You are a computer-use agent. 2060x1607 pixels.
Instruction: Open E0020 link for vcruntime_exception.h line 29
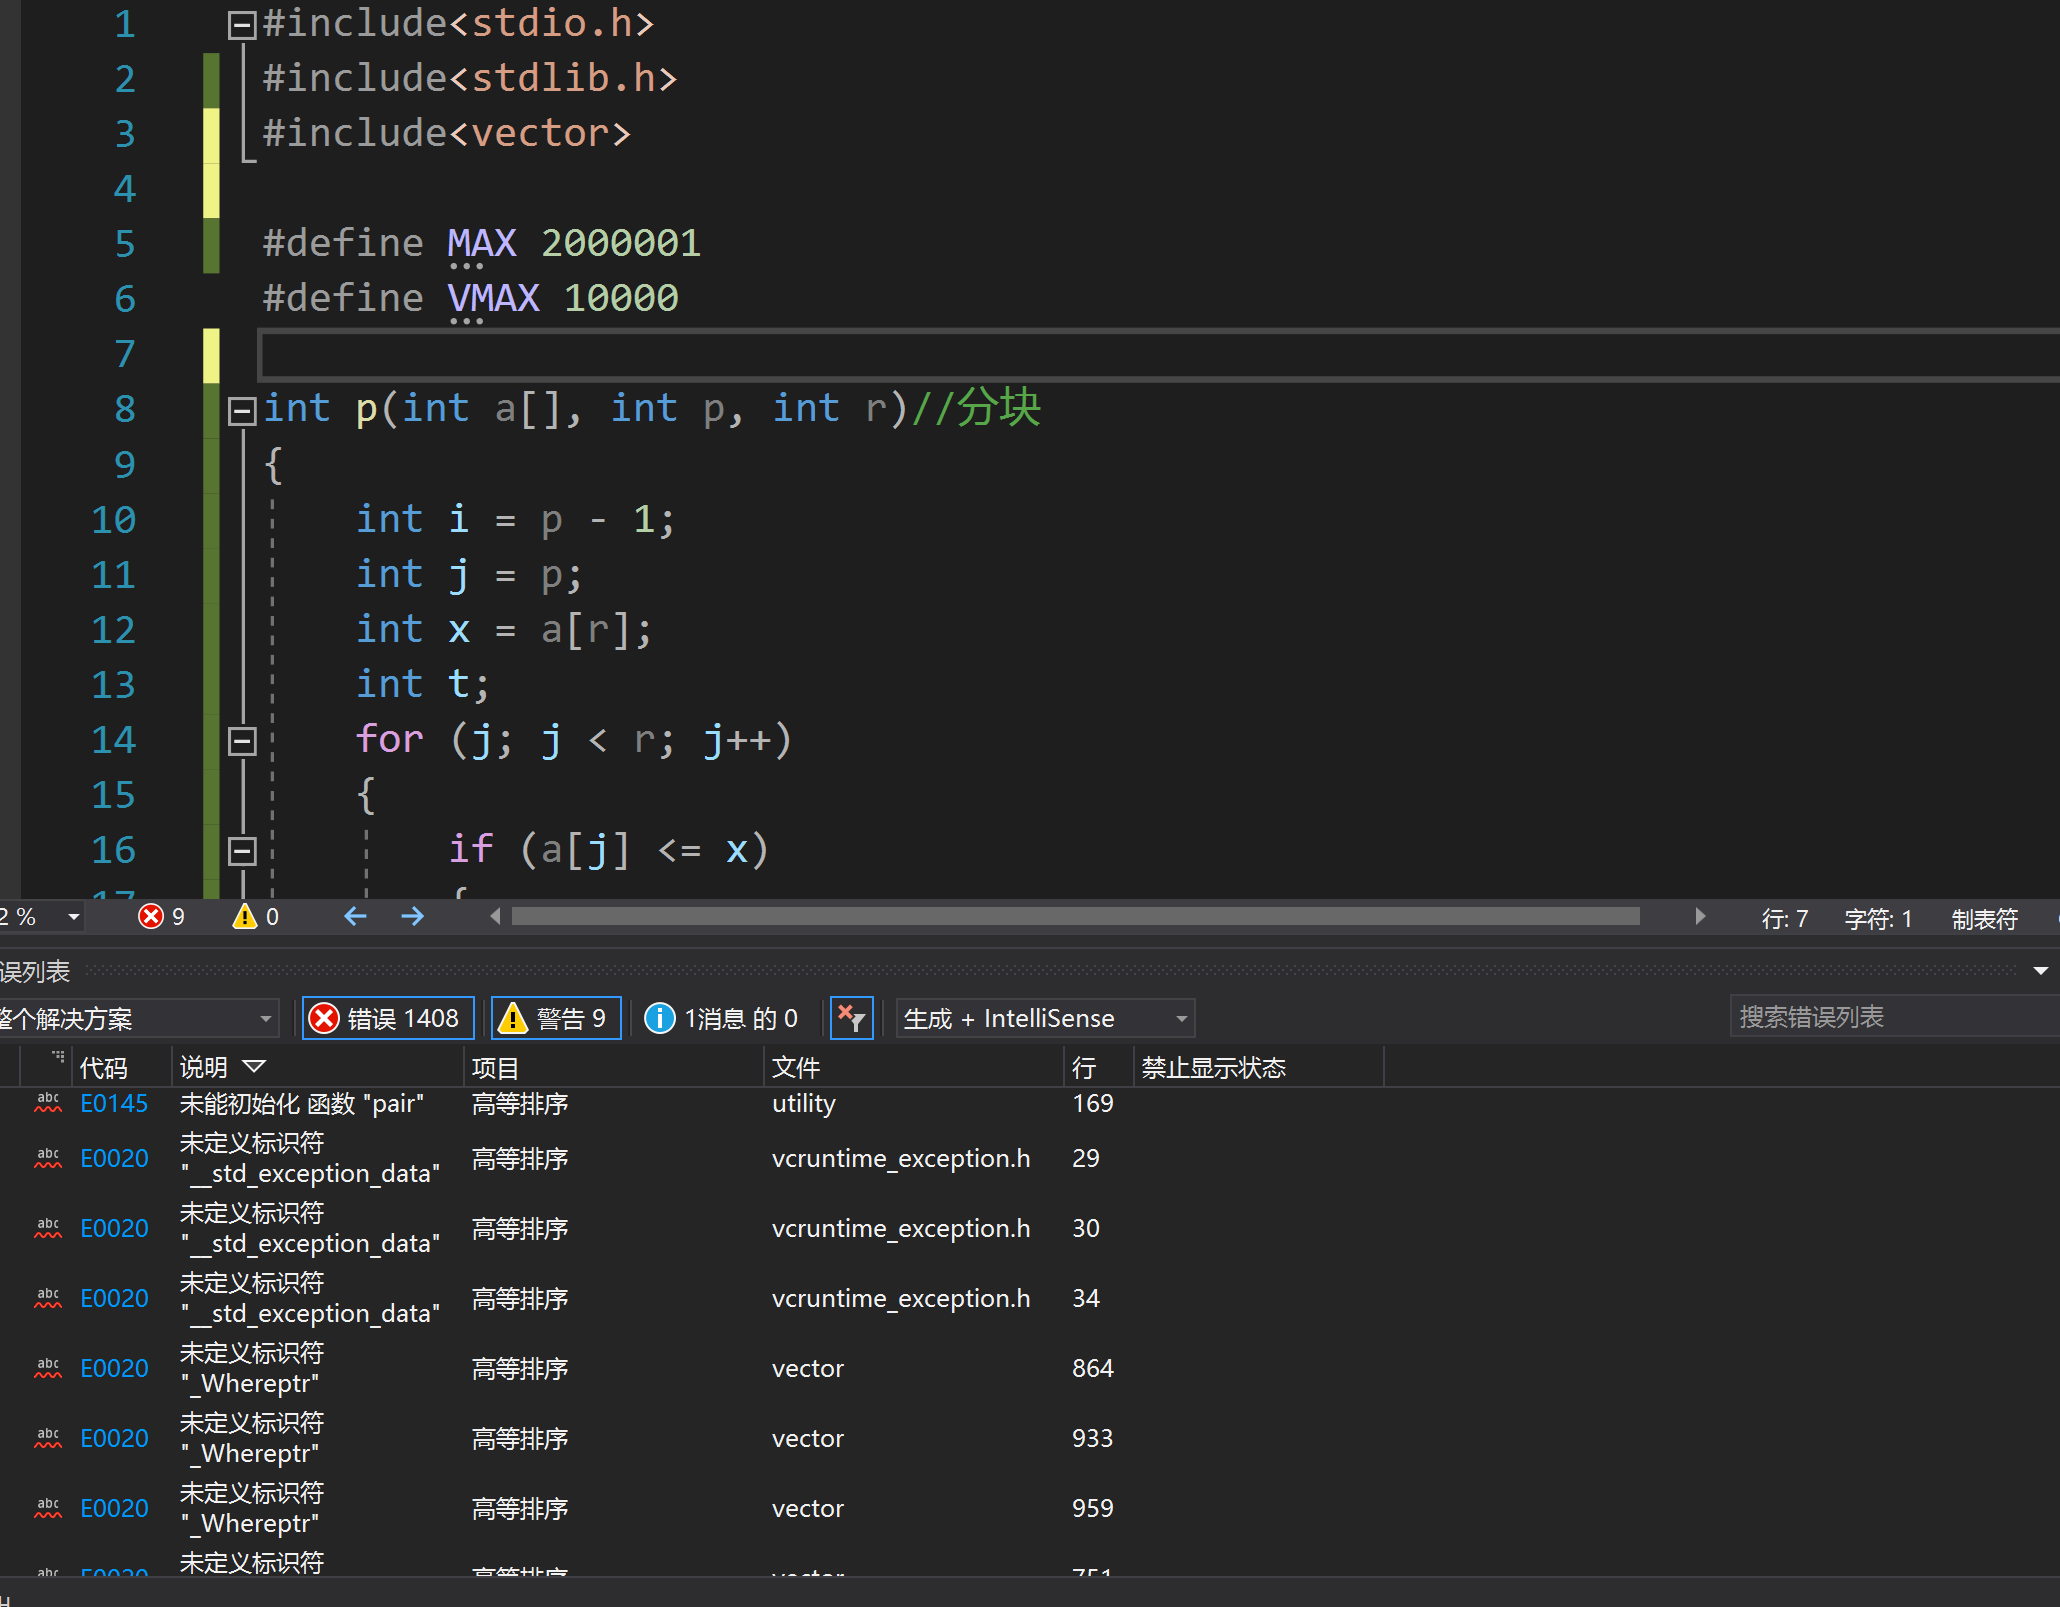(114, 1159)
